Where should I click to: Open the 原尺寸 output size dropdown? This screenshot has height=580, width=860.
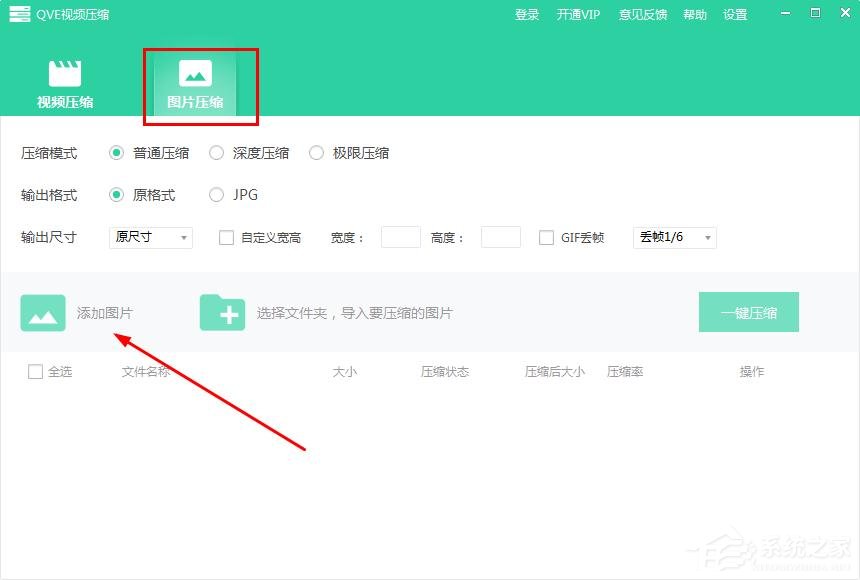tap(150, 237)
